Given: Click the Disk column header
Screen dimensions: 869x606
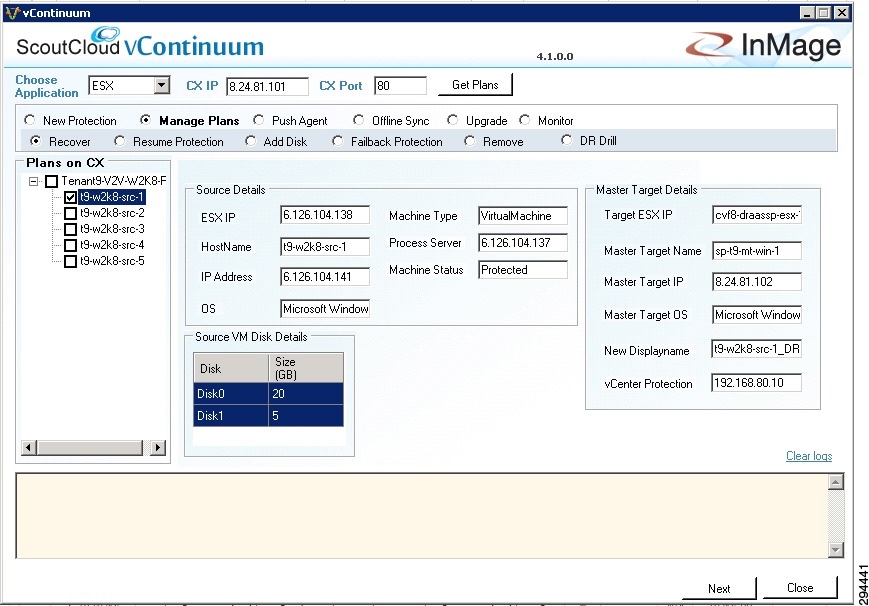Looking at the screenshot, I should pos(231,368).
